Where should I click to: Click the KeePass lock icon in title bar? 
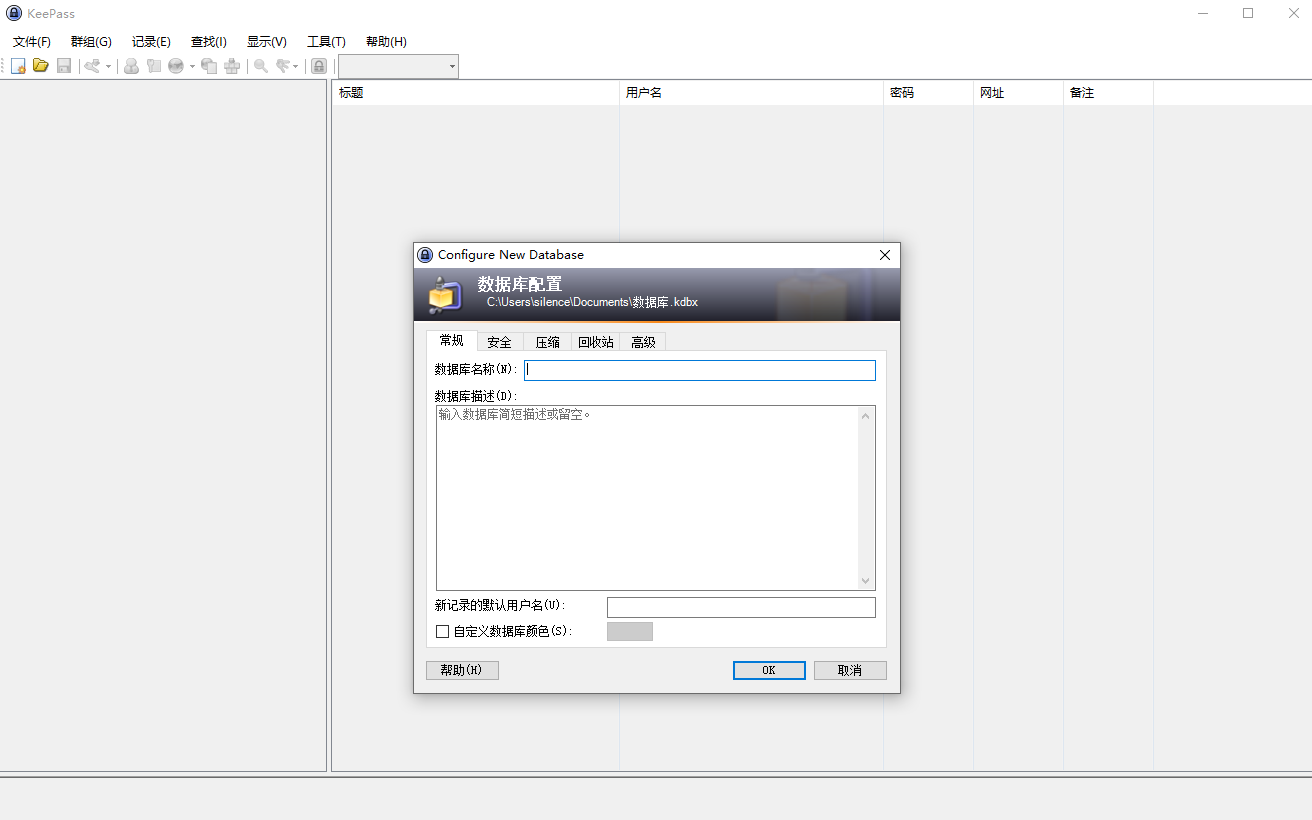pyautogui.click(x=14, y=13)
